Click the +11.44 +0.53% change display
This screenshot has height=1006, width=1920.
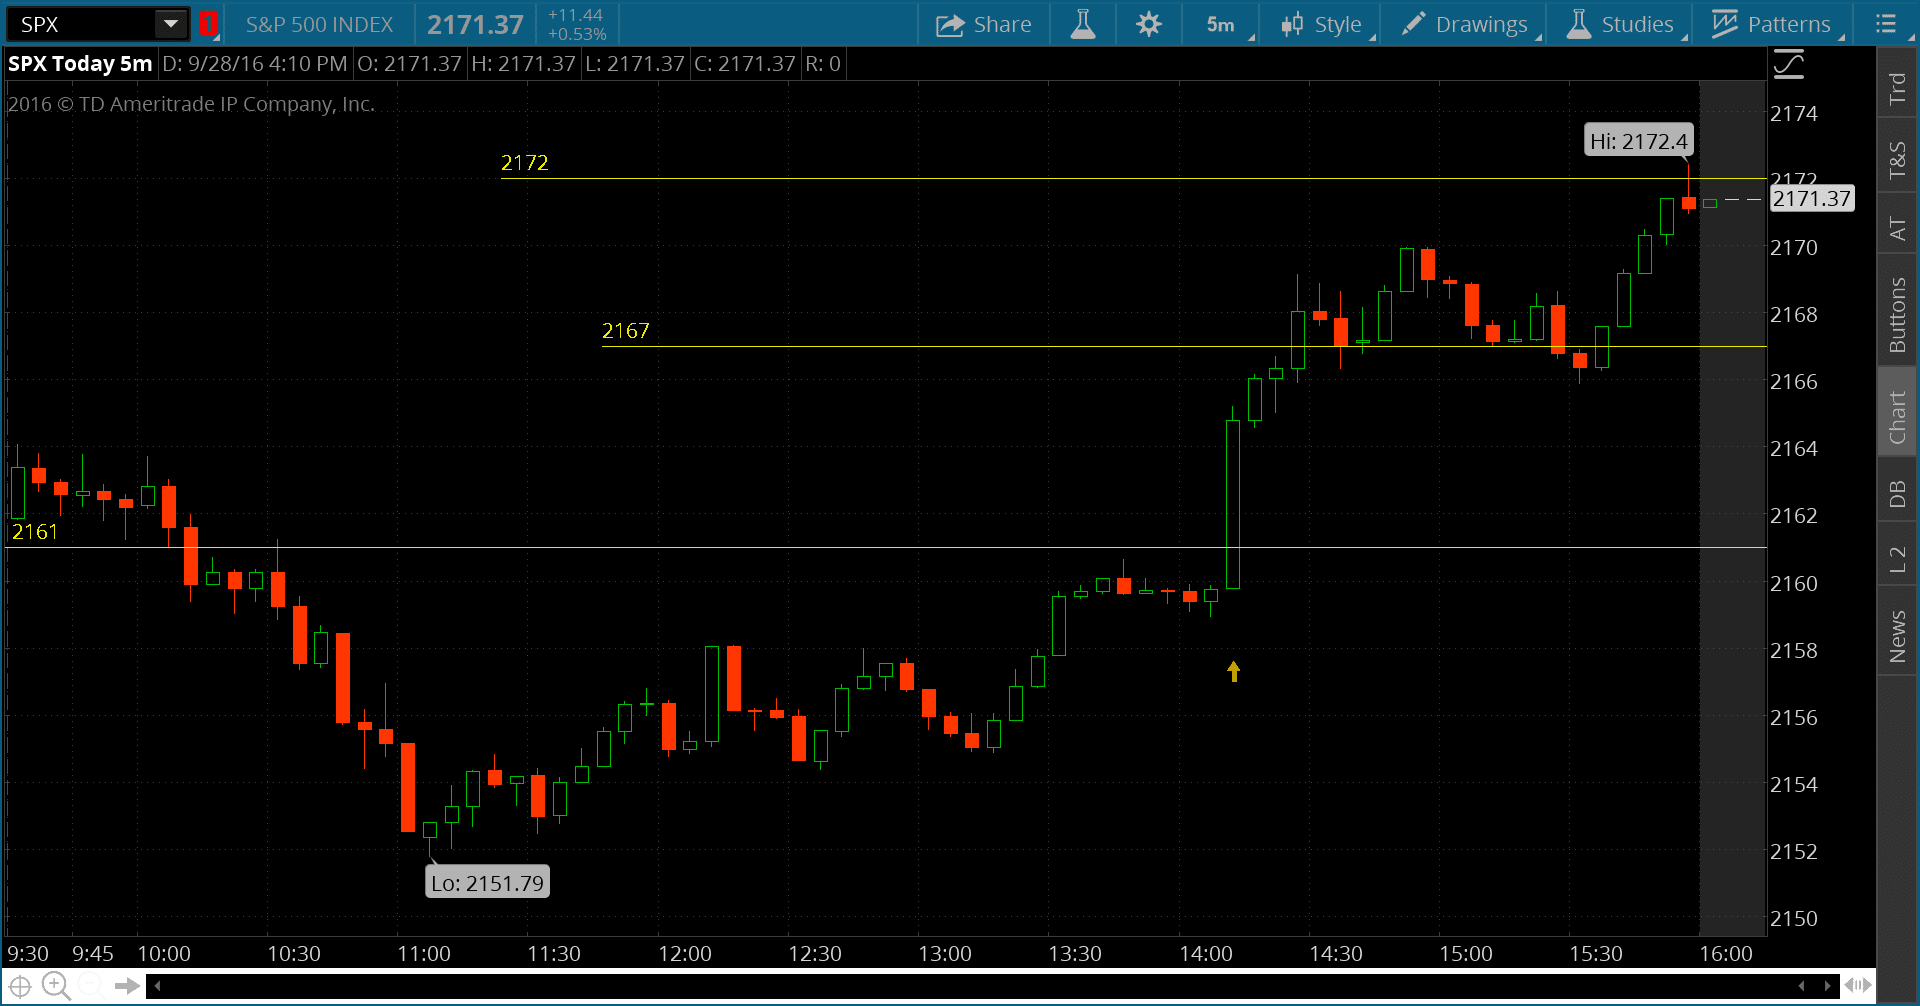click(577, 24)
